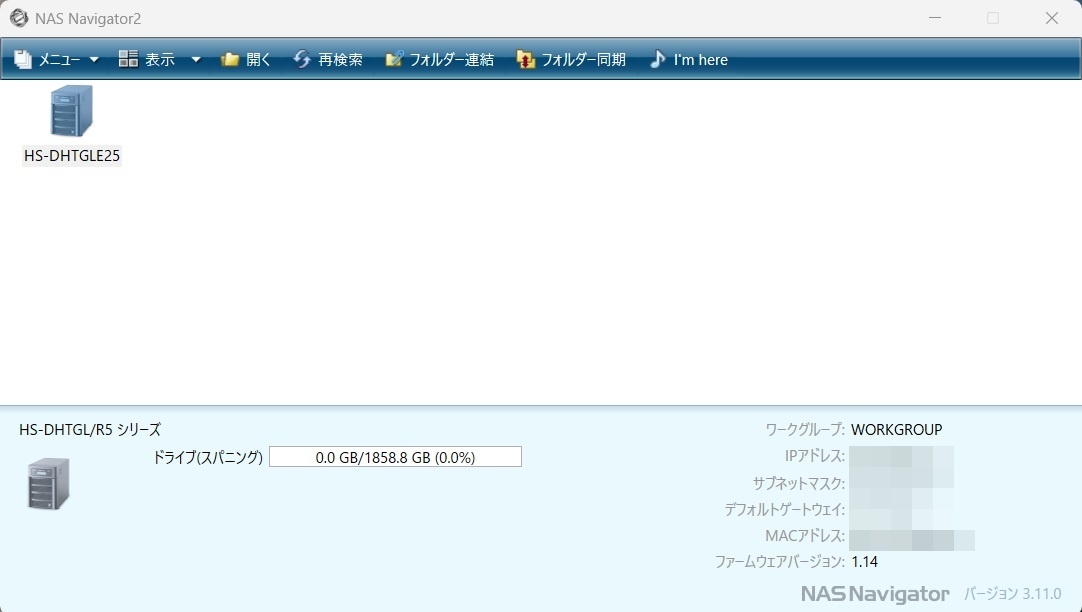Click the WORKGROUP value text
Image resolution: width=1082 pixels, height=612 pixels.
(x=896, y=430)
